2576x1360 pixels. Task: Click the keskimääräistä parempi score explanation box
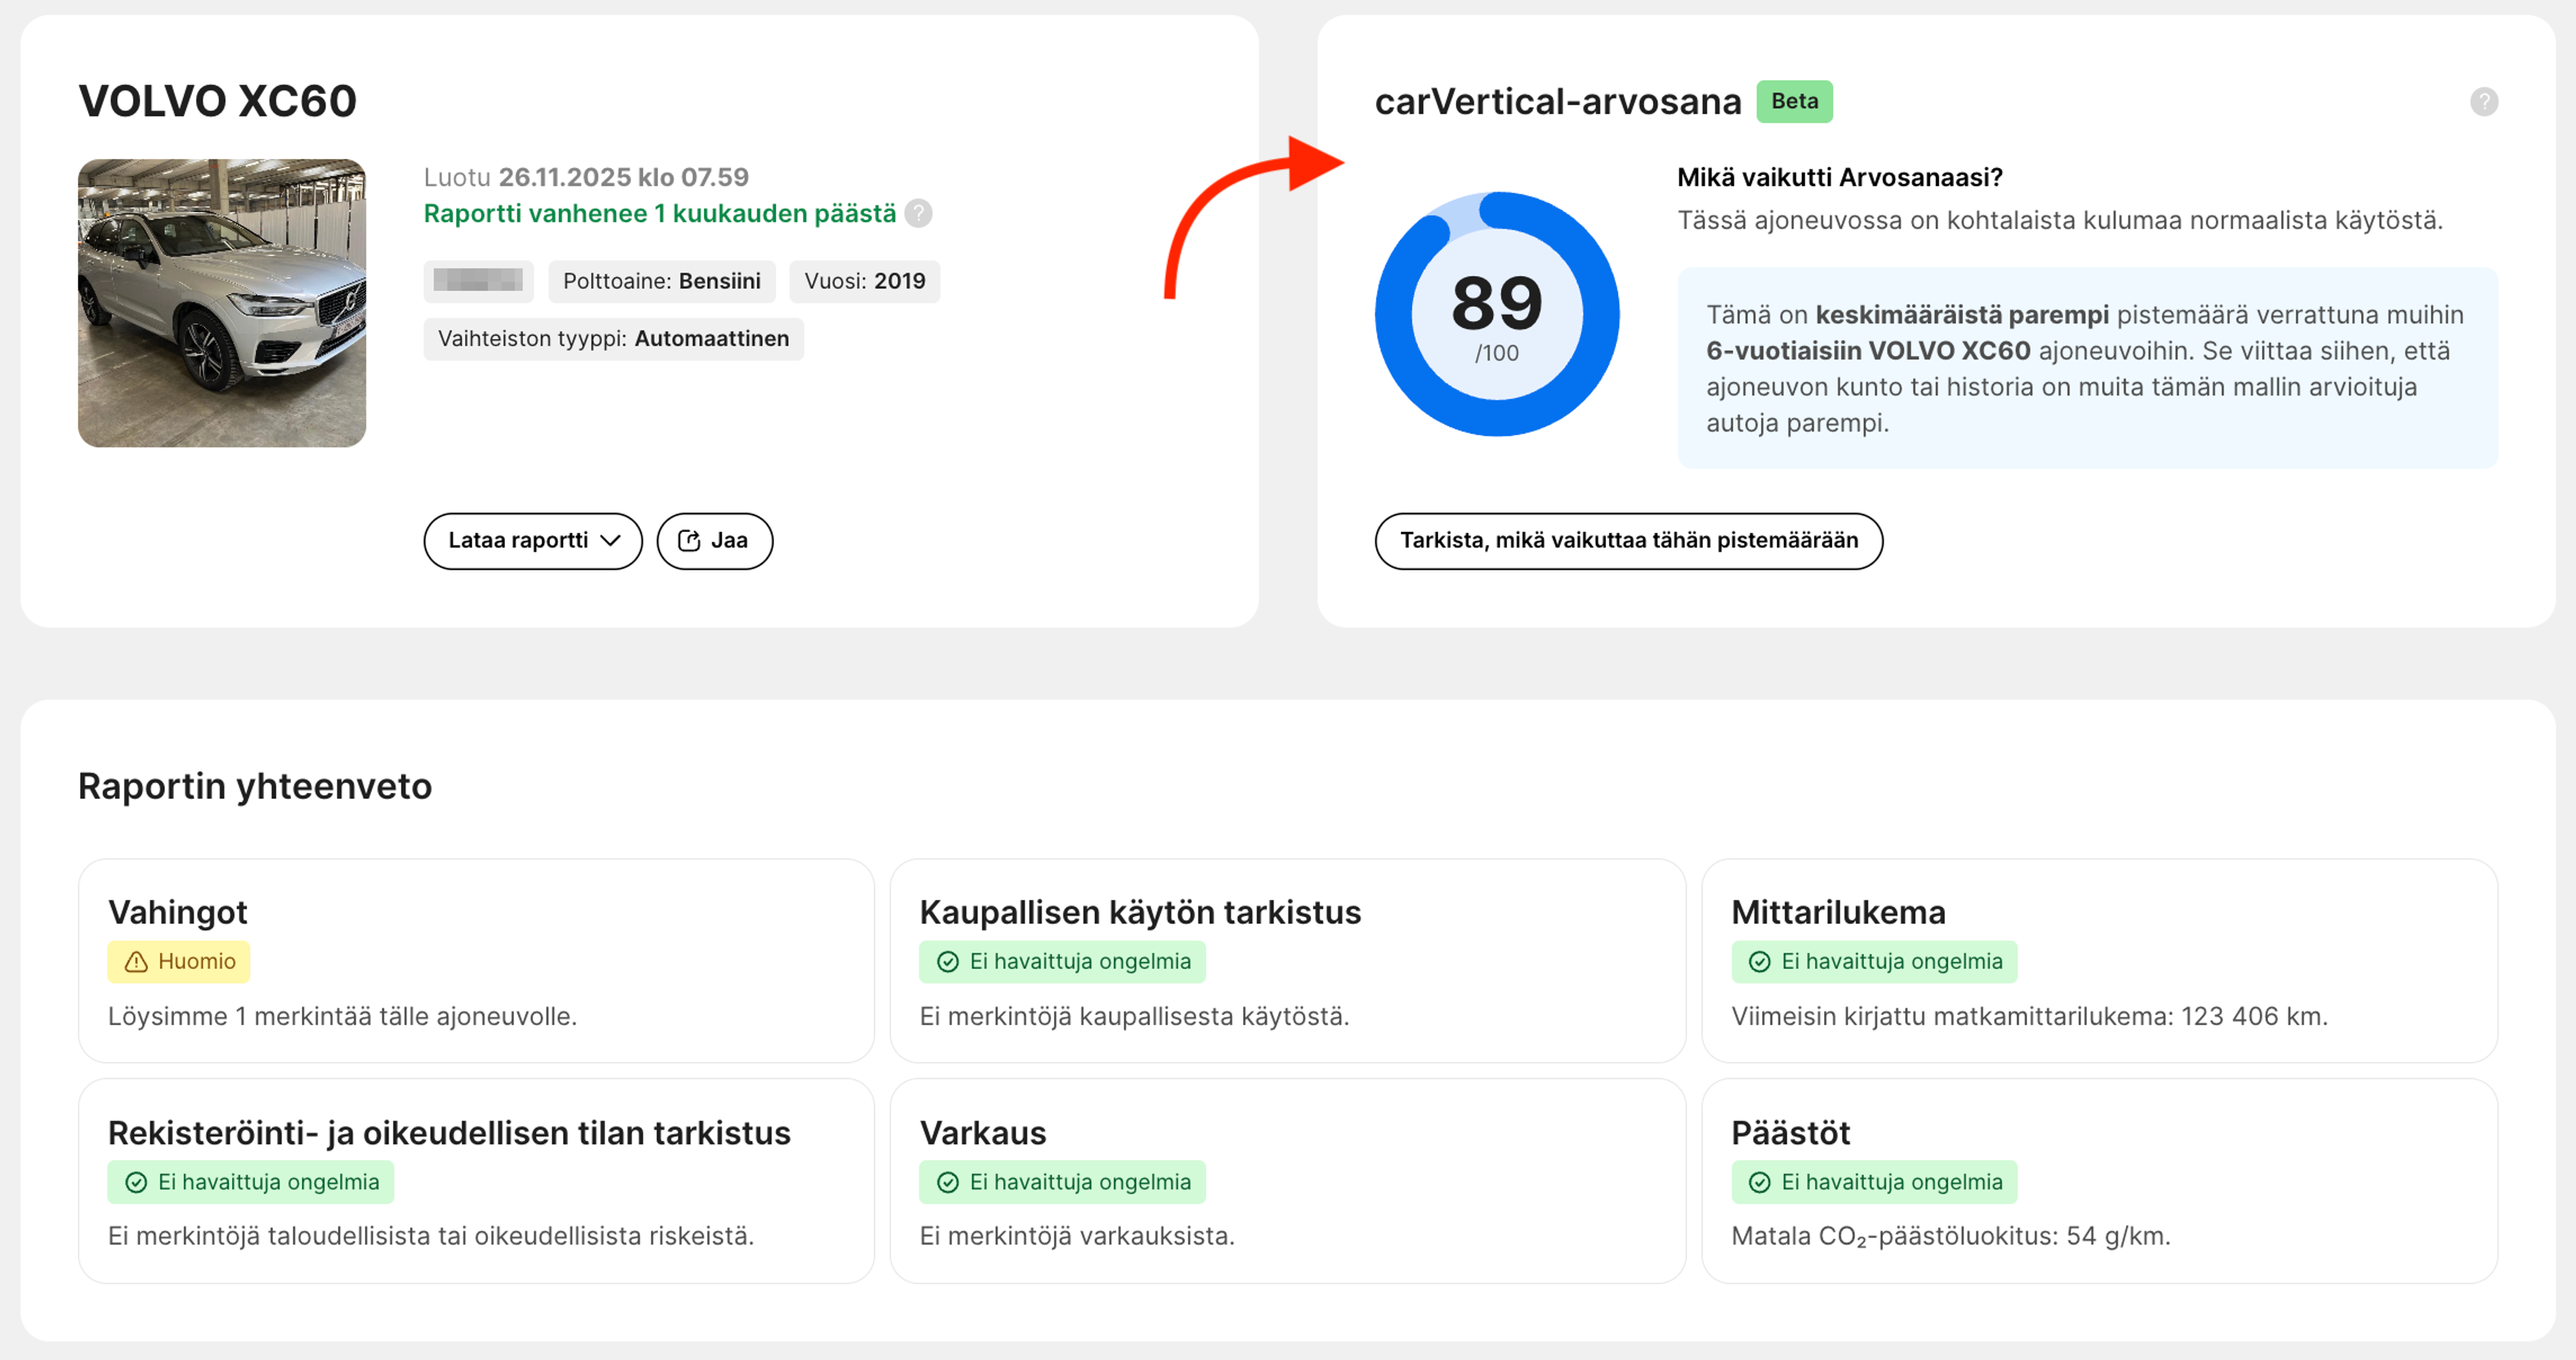tap(2087, 368)
